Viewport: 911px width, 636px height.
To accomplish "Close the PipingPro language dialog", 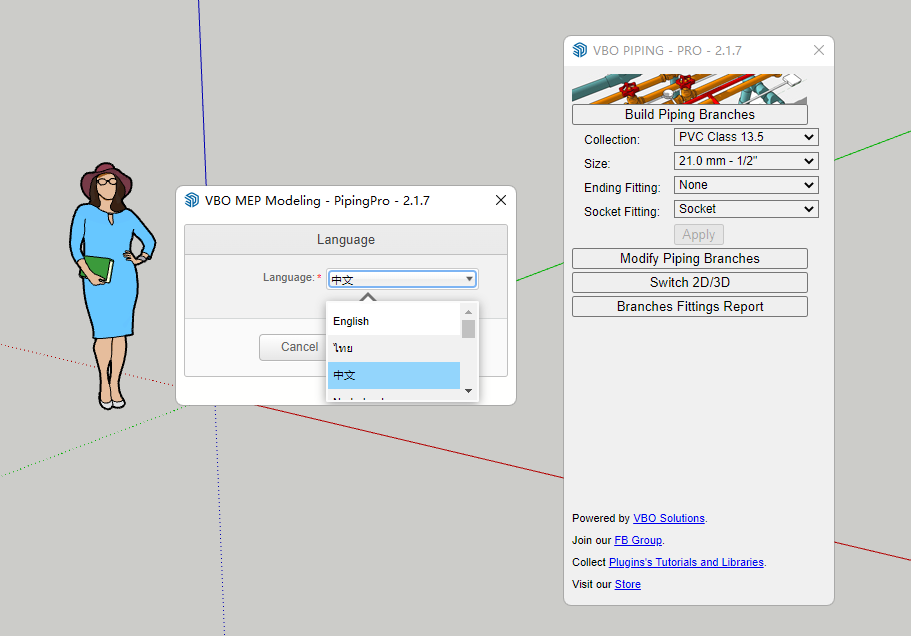I will 501,200.
